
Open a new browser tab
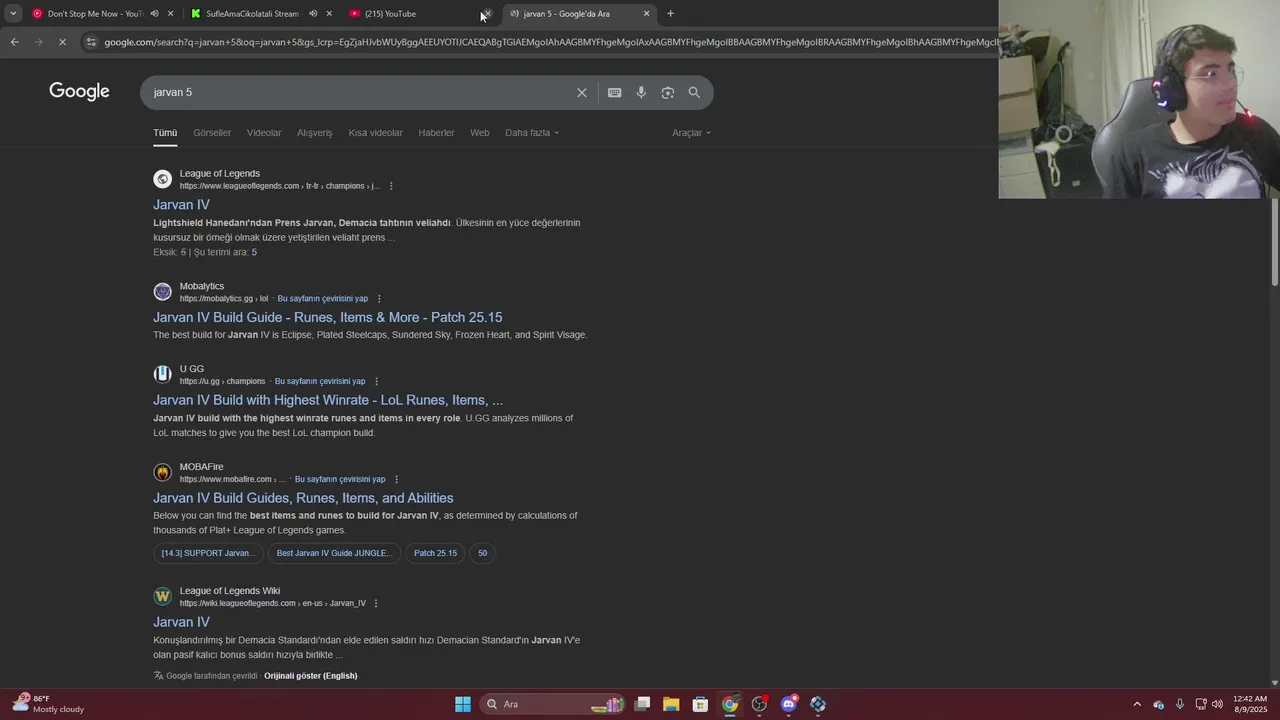tap(670, 13)
